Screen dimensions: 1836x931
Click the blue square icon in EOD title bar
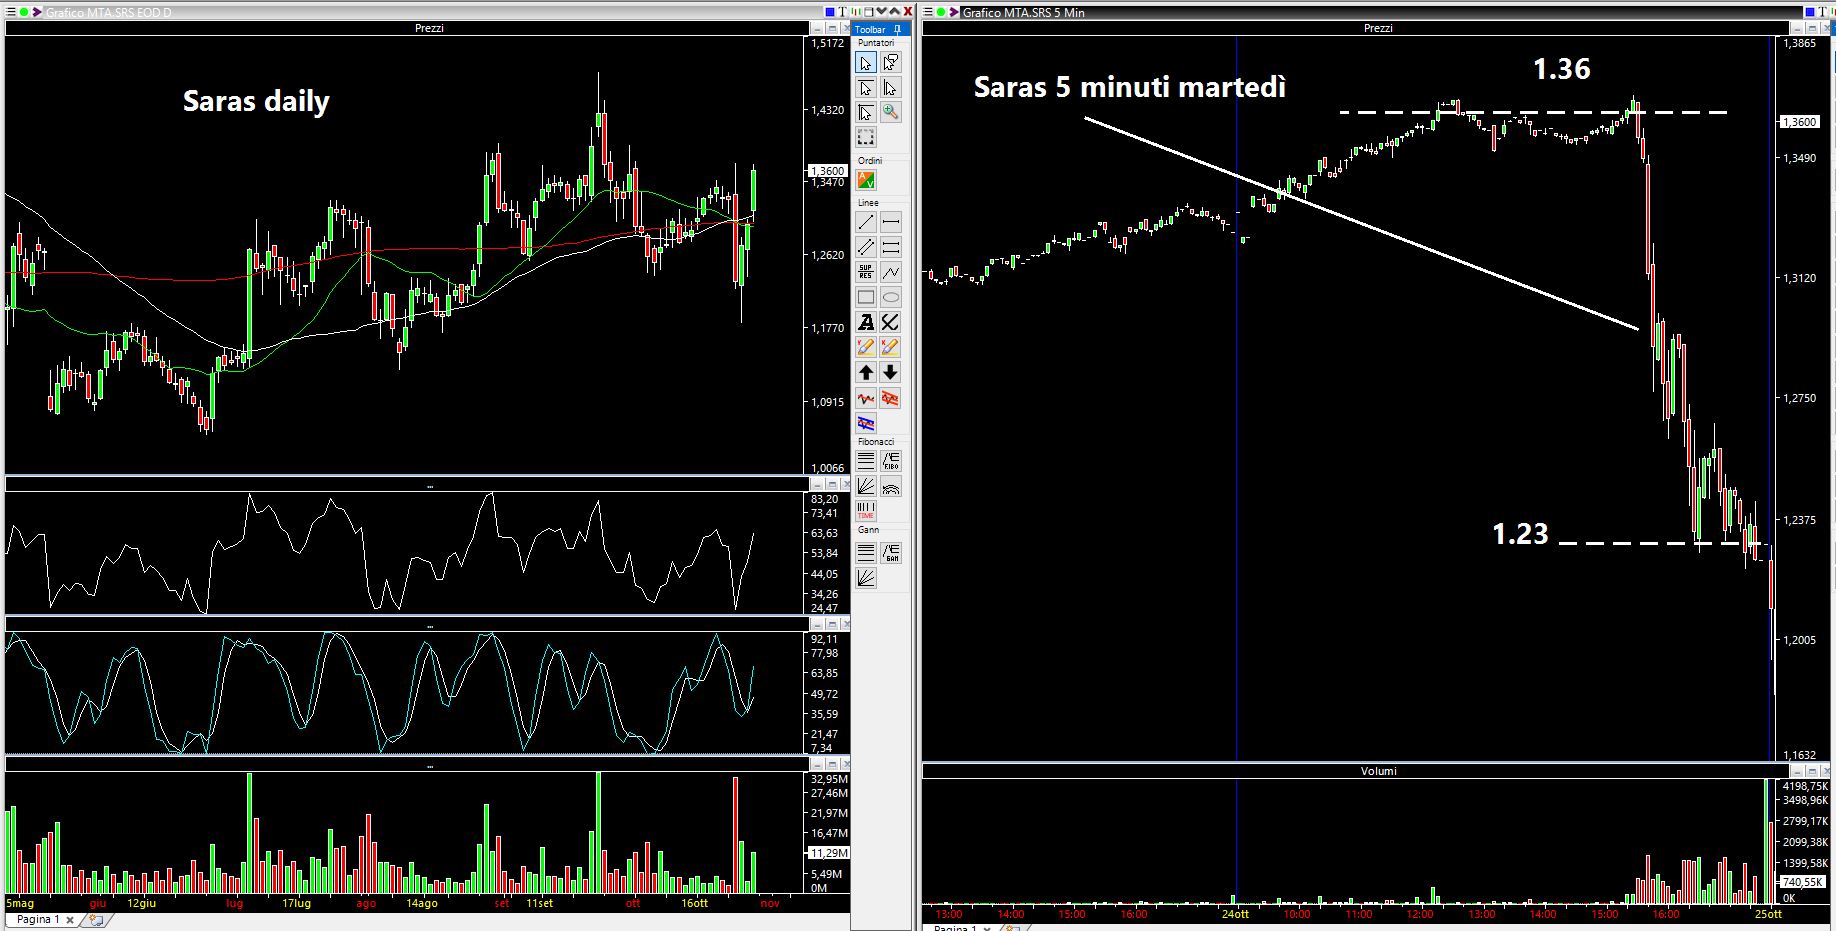(x=830, y=12)
